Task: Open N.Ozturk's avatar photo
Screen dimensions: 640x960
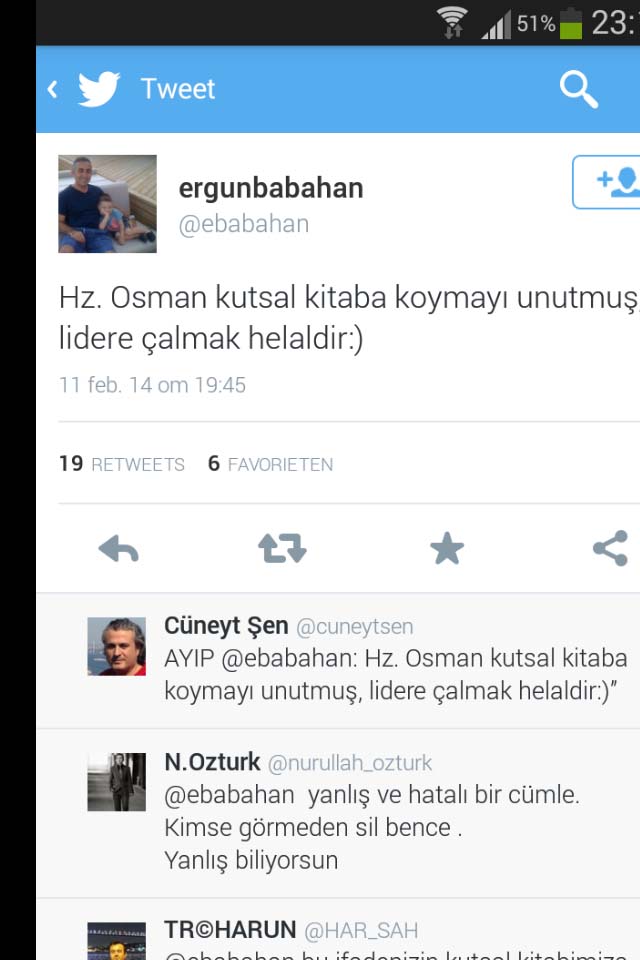Action: [x=116, y=782]
